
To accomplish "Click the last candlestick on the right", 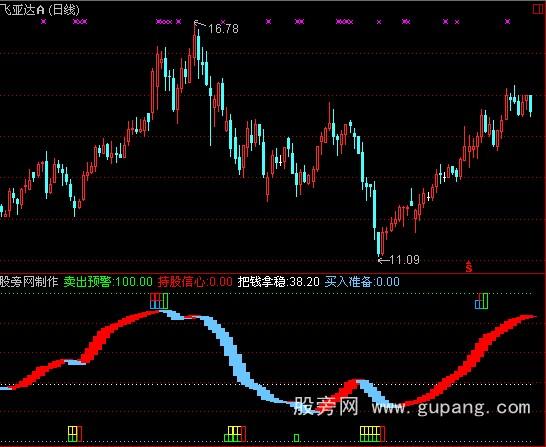I will [x=531, y=105].
